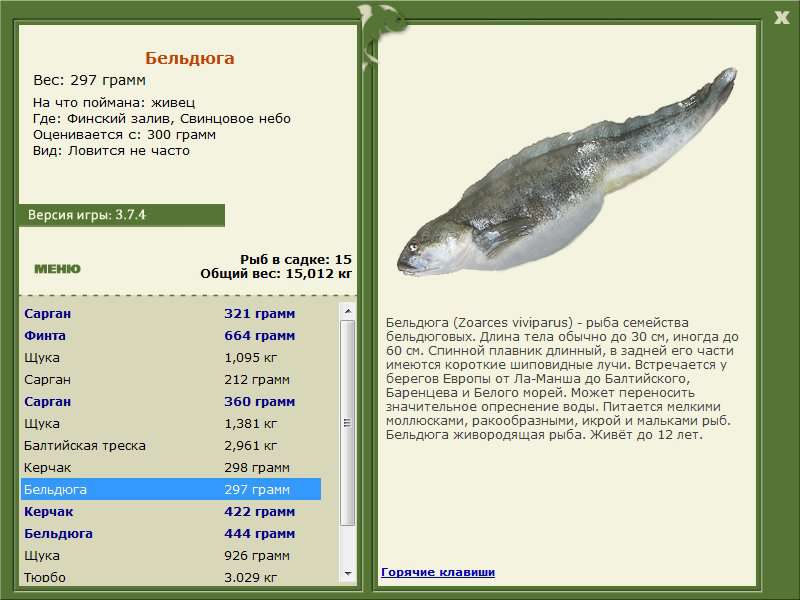Select the Сарган 212 грамм entry

tap(170, 380)
